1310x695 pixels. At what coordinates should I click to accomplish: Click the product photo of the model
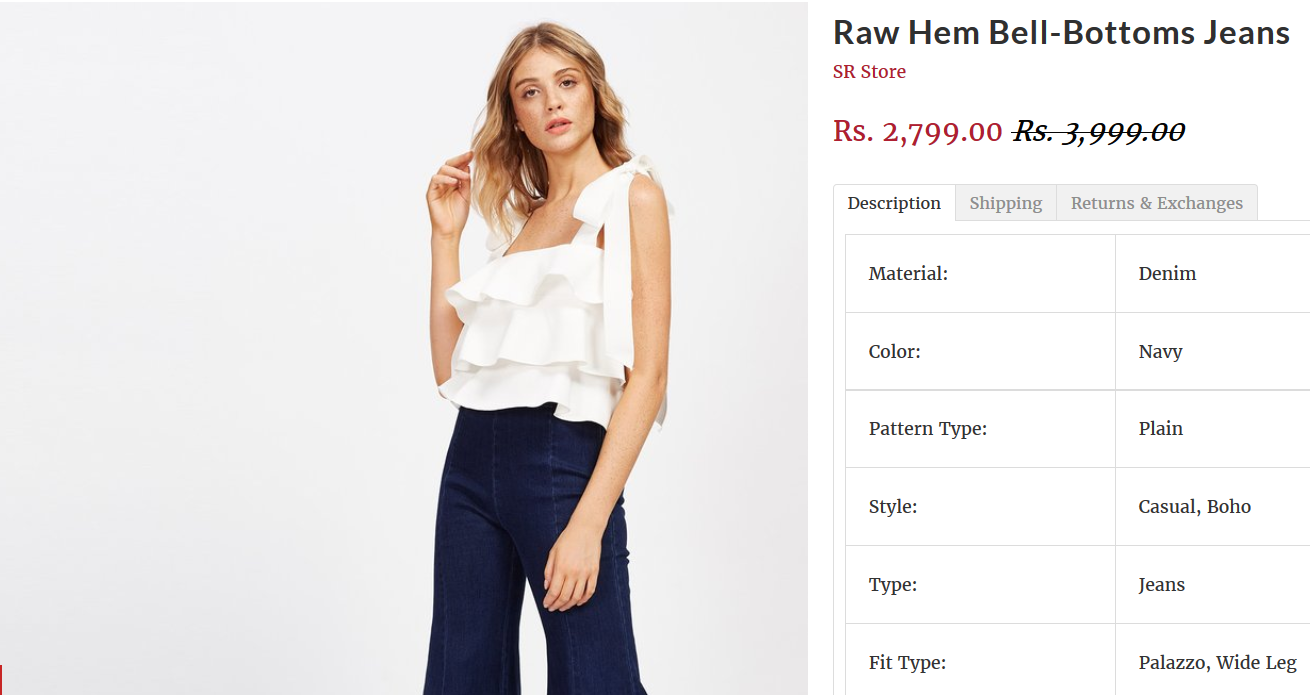(x=404, y=348)
